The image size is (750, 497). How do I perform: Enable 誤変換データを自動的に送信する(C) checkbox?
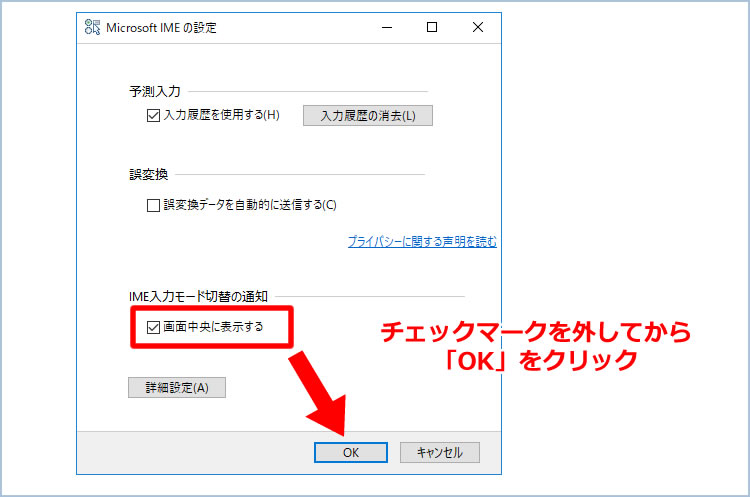click(x=153, y=206)
